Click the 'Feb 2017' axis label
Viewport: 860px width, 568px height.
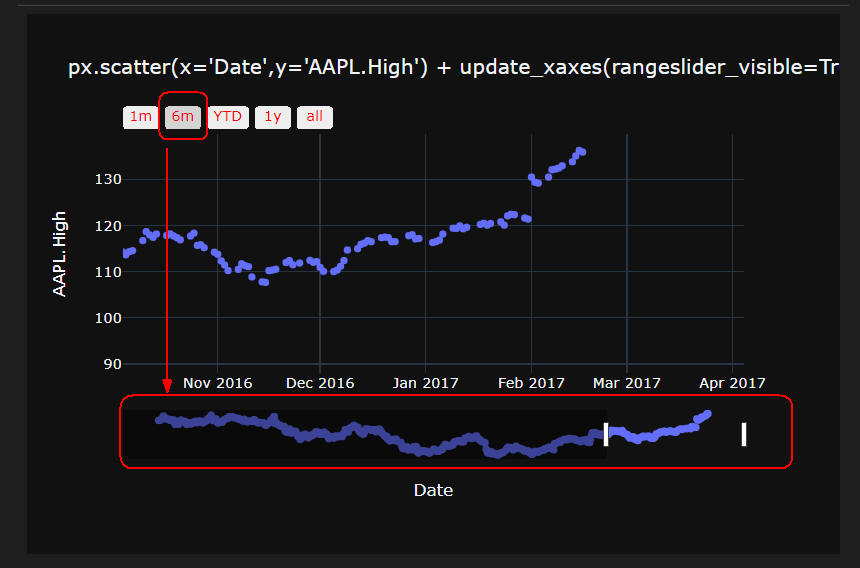tap(531, 383)
